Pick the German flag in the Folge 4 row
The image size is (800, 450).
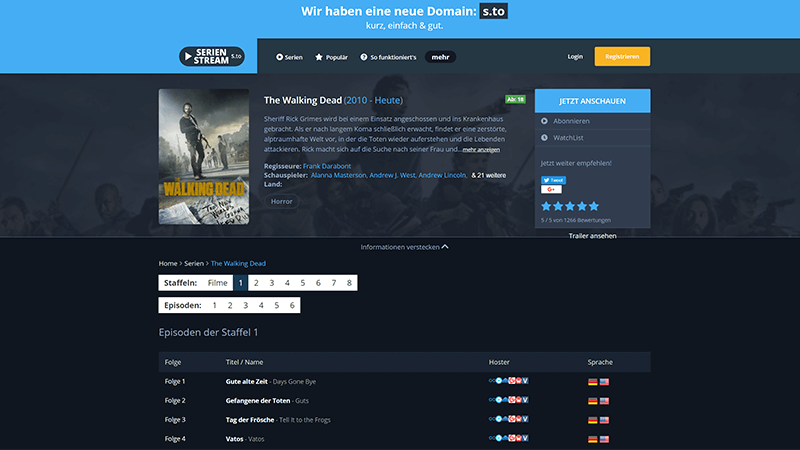tap(592, 439)
